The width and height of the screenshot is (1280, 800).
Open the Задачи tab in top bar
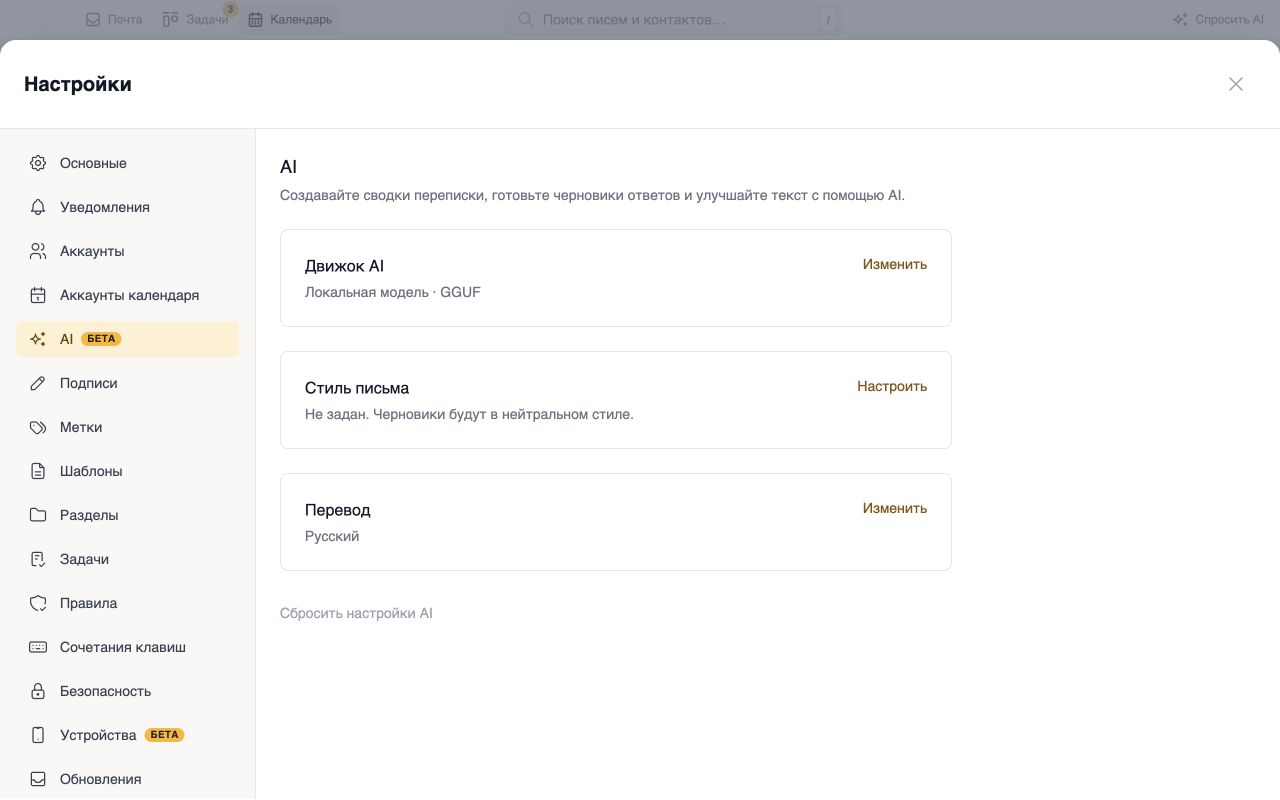(196, 19)
